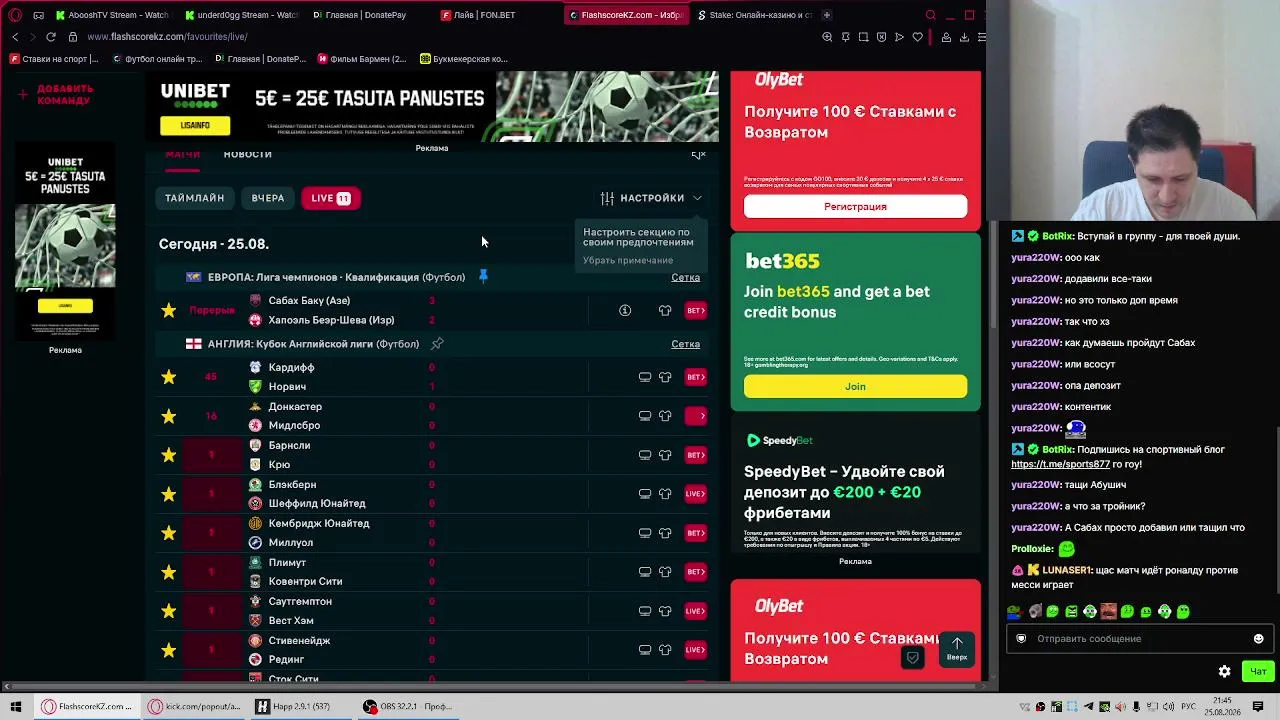This screenshot has height=720, width=1280.
Task: Unstar the Блэкберн vs Шеффилд Юнайтед match
Action: [168, 494]
